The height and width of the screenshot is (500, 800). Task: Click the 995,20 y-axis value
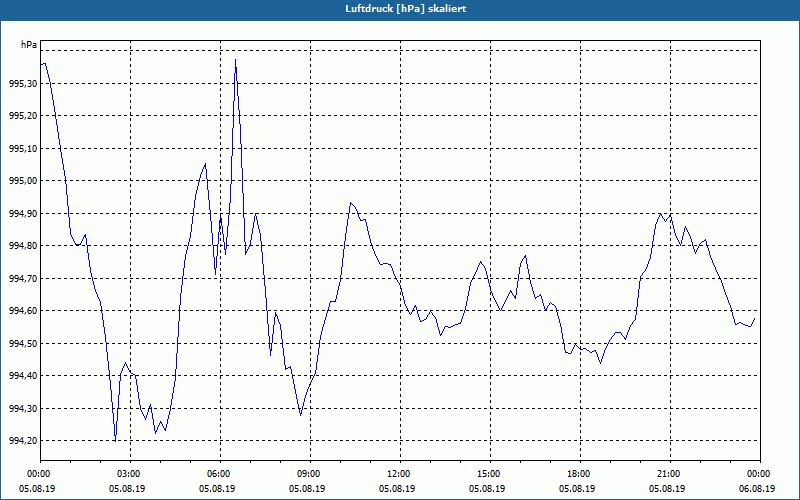click(23, 116)
